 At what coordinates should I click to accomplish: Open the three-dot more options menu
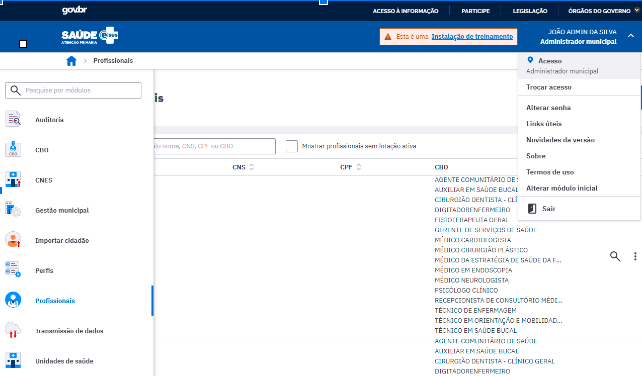point(635,256)
